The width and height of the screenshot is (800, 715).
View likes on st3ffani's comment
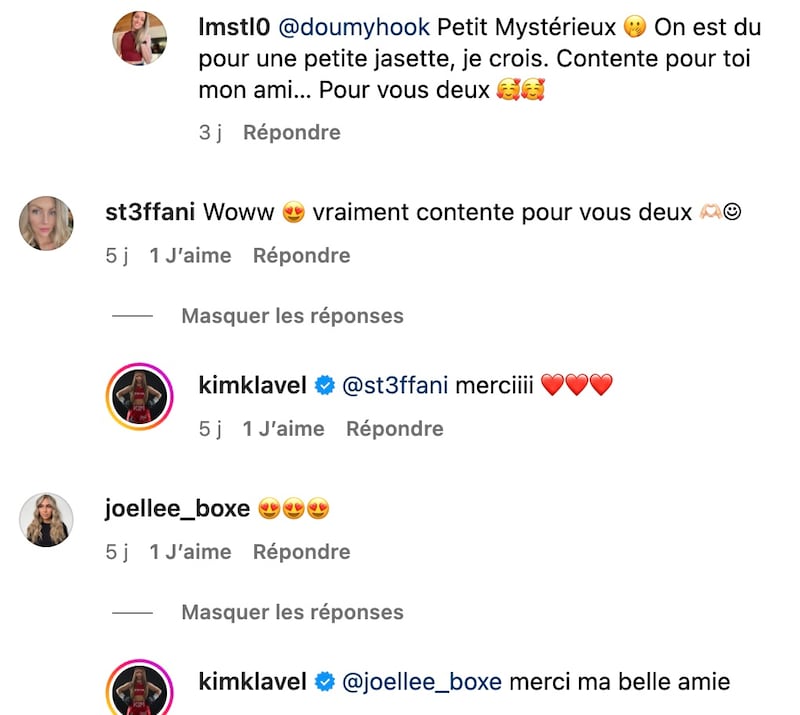point(190,256)
